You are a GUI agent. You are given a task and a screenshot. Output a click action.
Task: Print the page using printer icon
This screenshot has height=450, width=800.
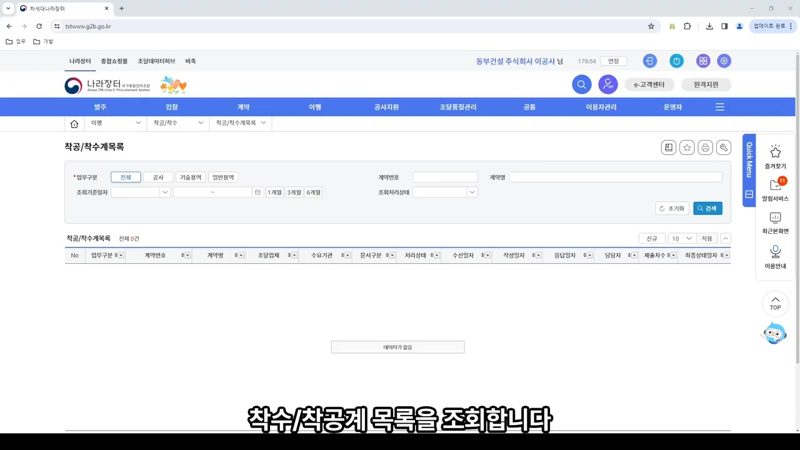pyautogui.click(x=705, y=148)
